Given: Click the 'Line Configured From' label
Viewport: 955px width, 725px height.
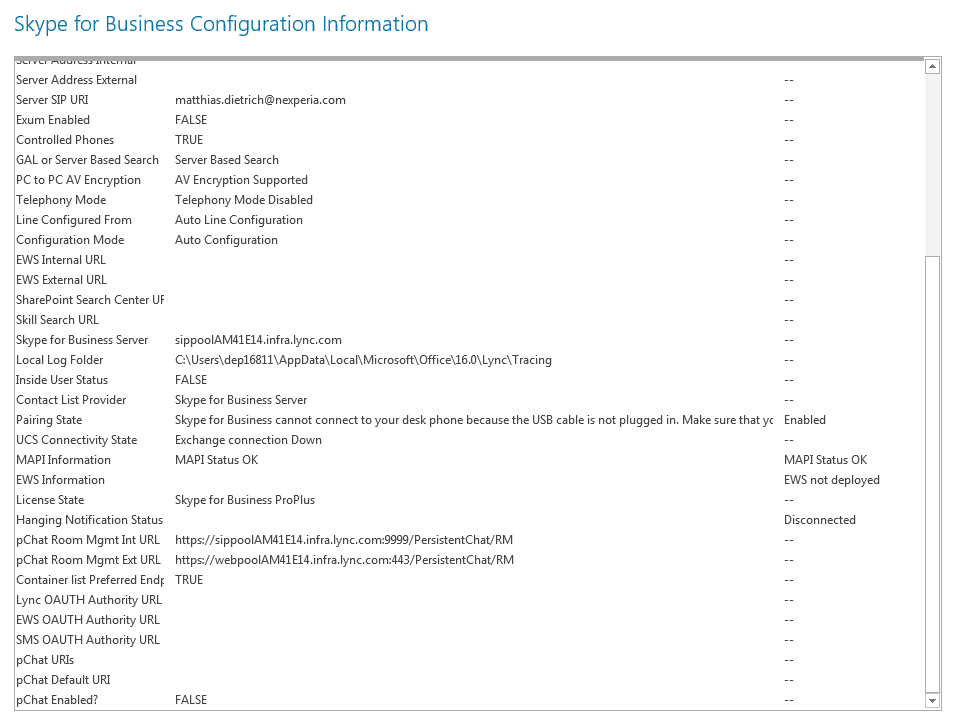Looking at the screenshot, I should click(74, 220).
